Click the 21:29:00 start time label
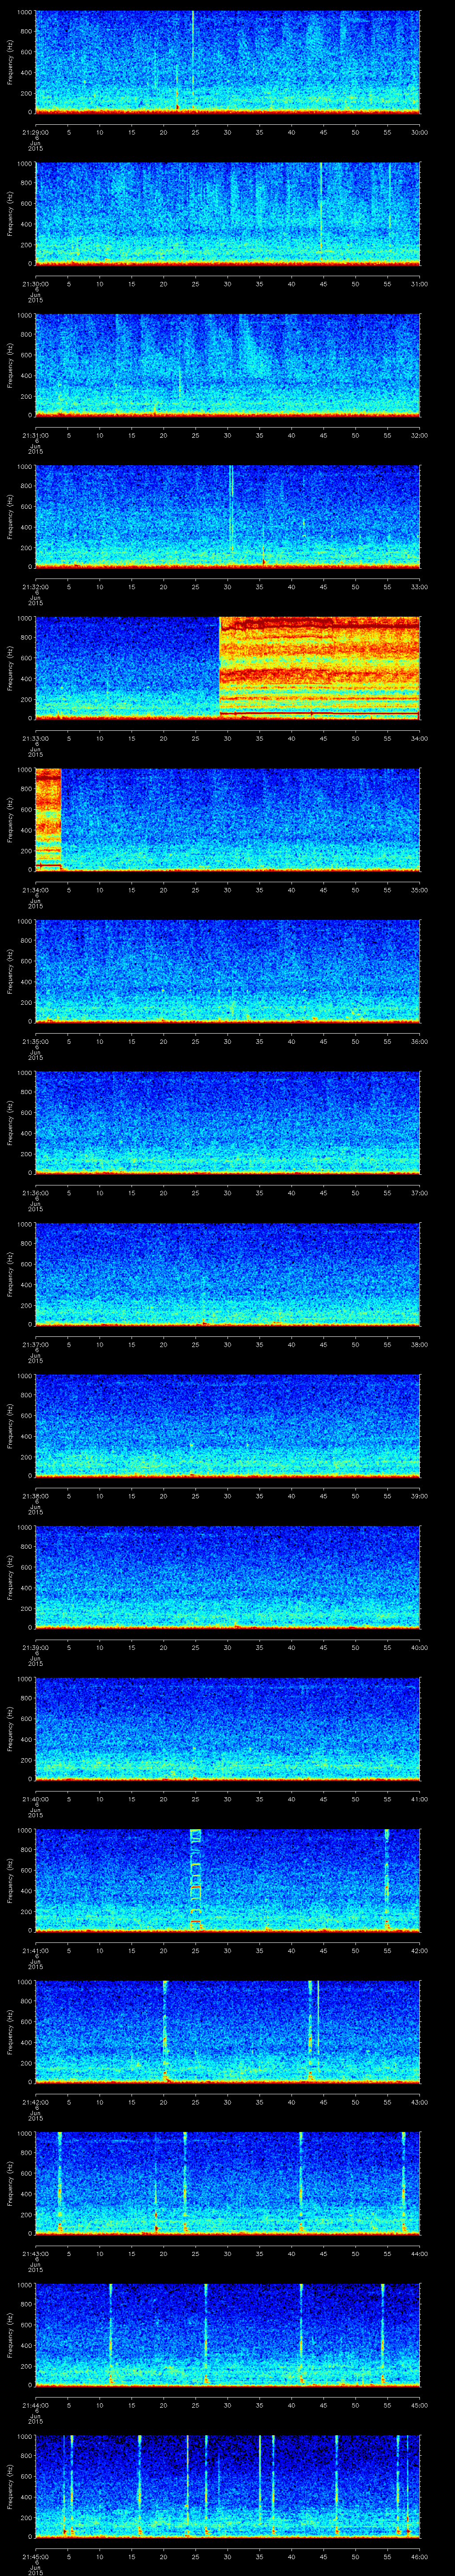 click(35, 132)
